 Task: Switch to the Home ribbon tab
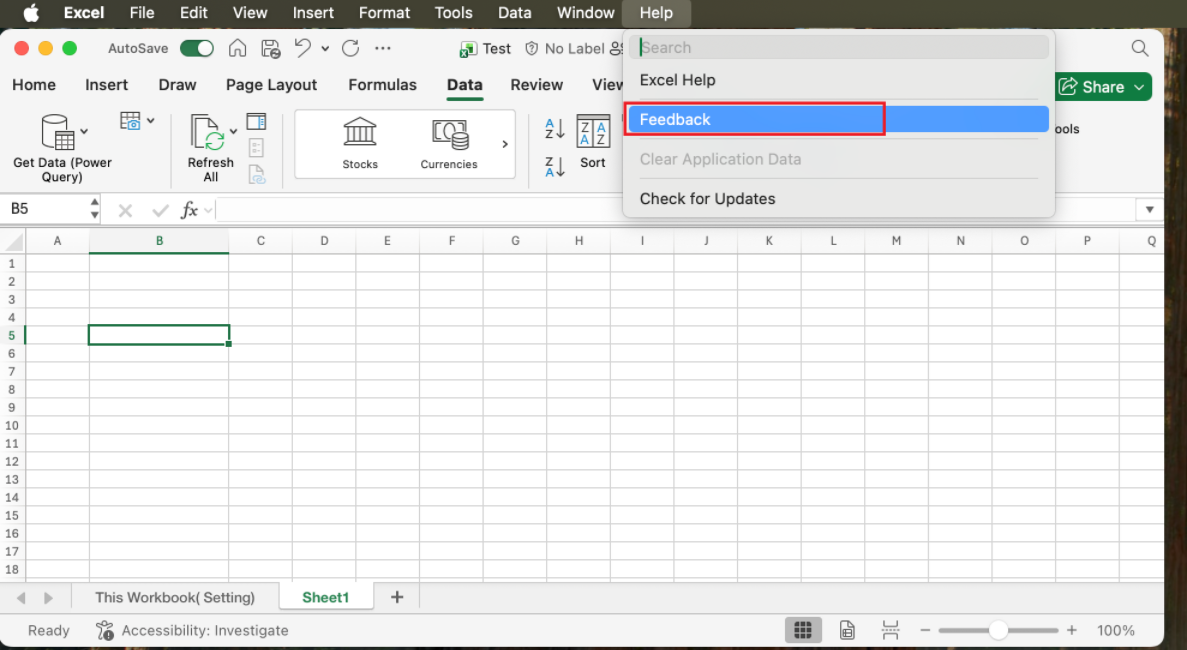click(34, 85)
